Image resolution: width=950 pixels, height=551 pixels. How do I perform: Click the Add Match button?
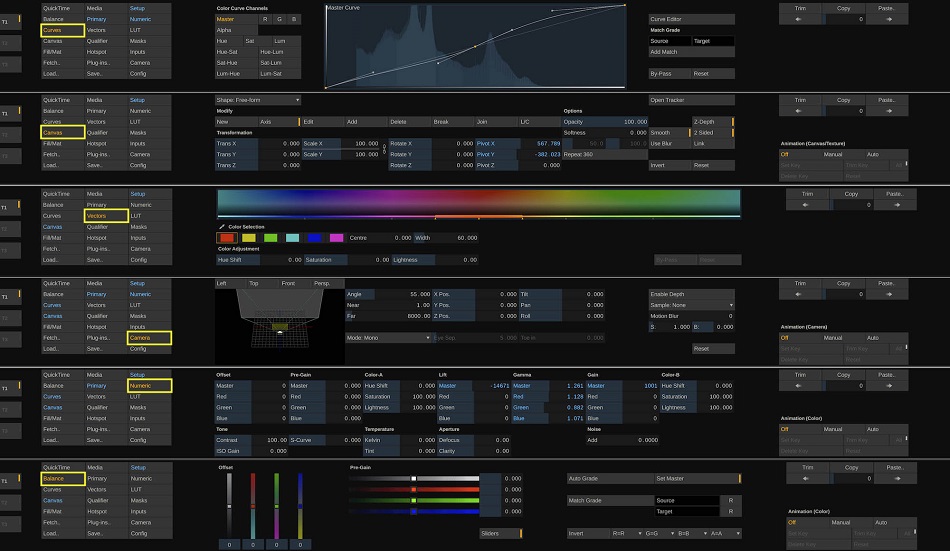point(691,52)
